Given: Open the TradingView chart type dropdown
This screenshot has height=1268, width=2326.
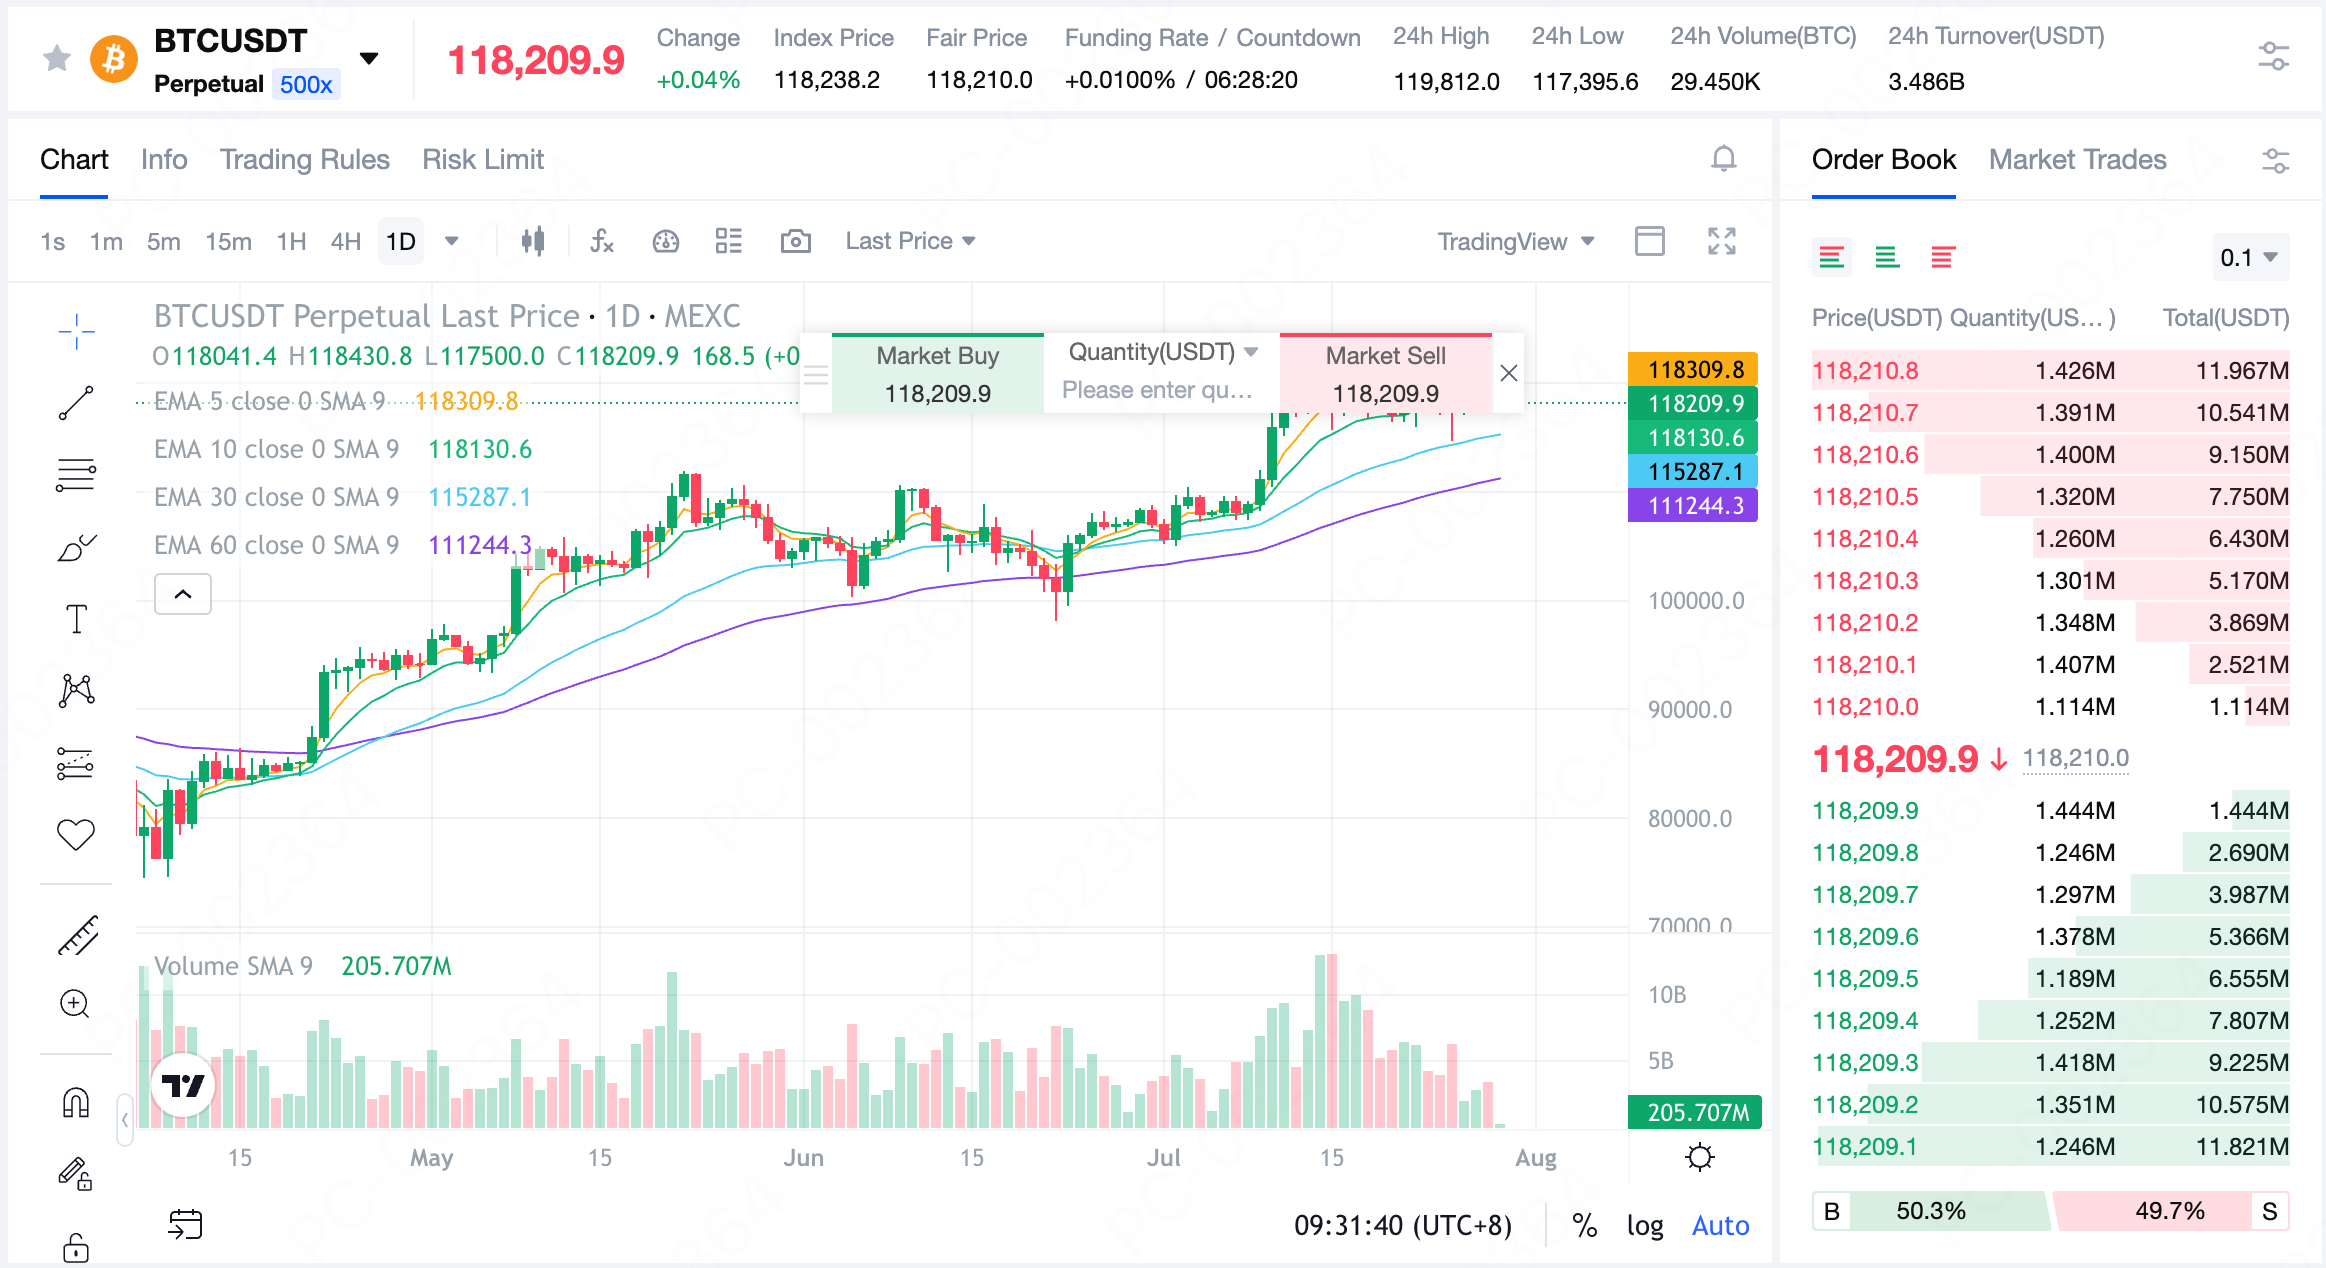Looking at the screenshot, I should 1515,241.
